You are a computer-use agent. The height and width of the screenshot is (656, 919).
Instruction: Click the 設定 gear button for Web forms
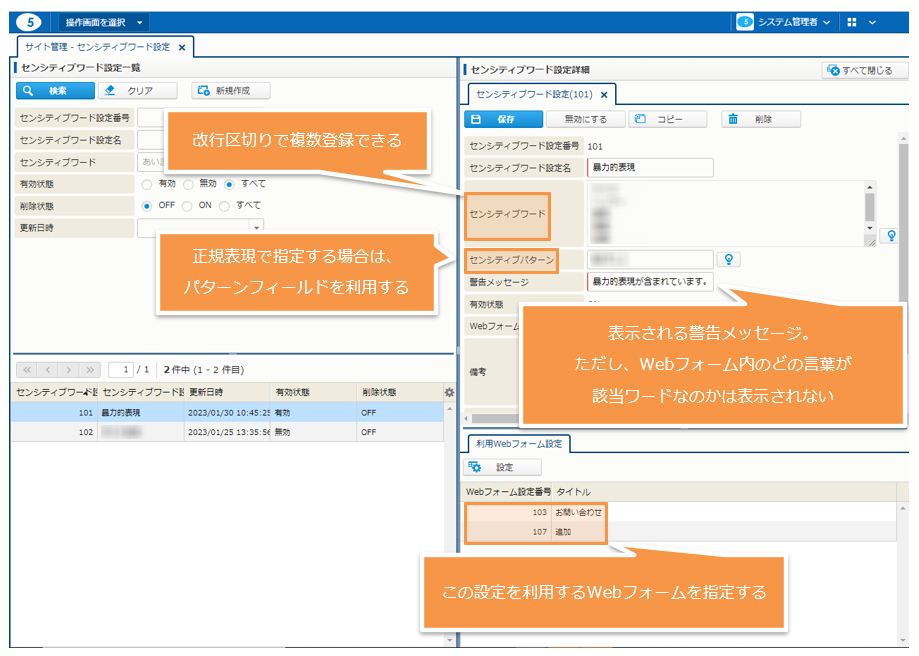pyautogui.click(x=503, y=467)
